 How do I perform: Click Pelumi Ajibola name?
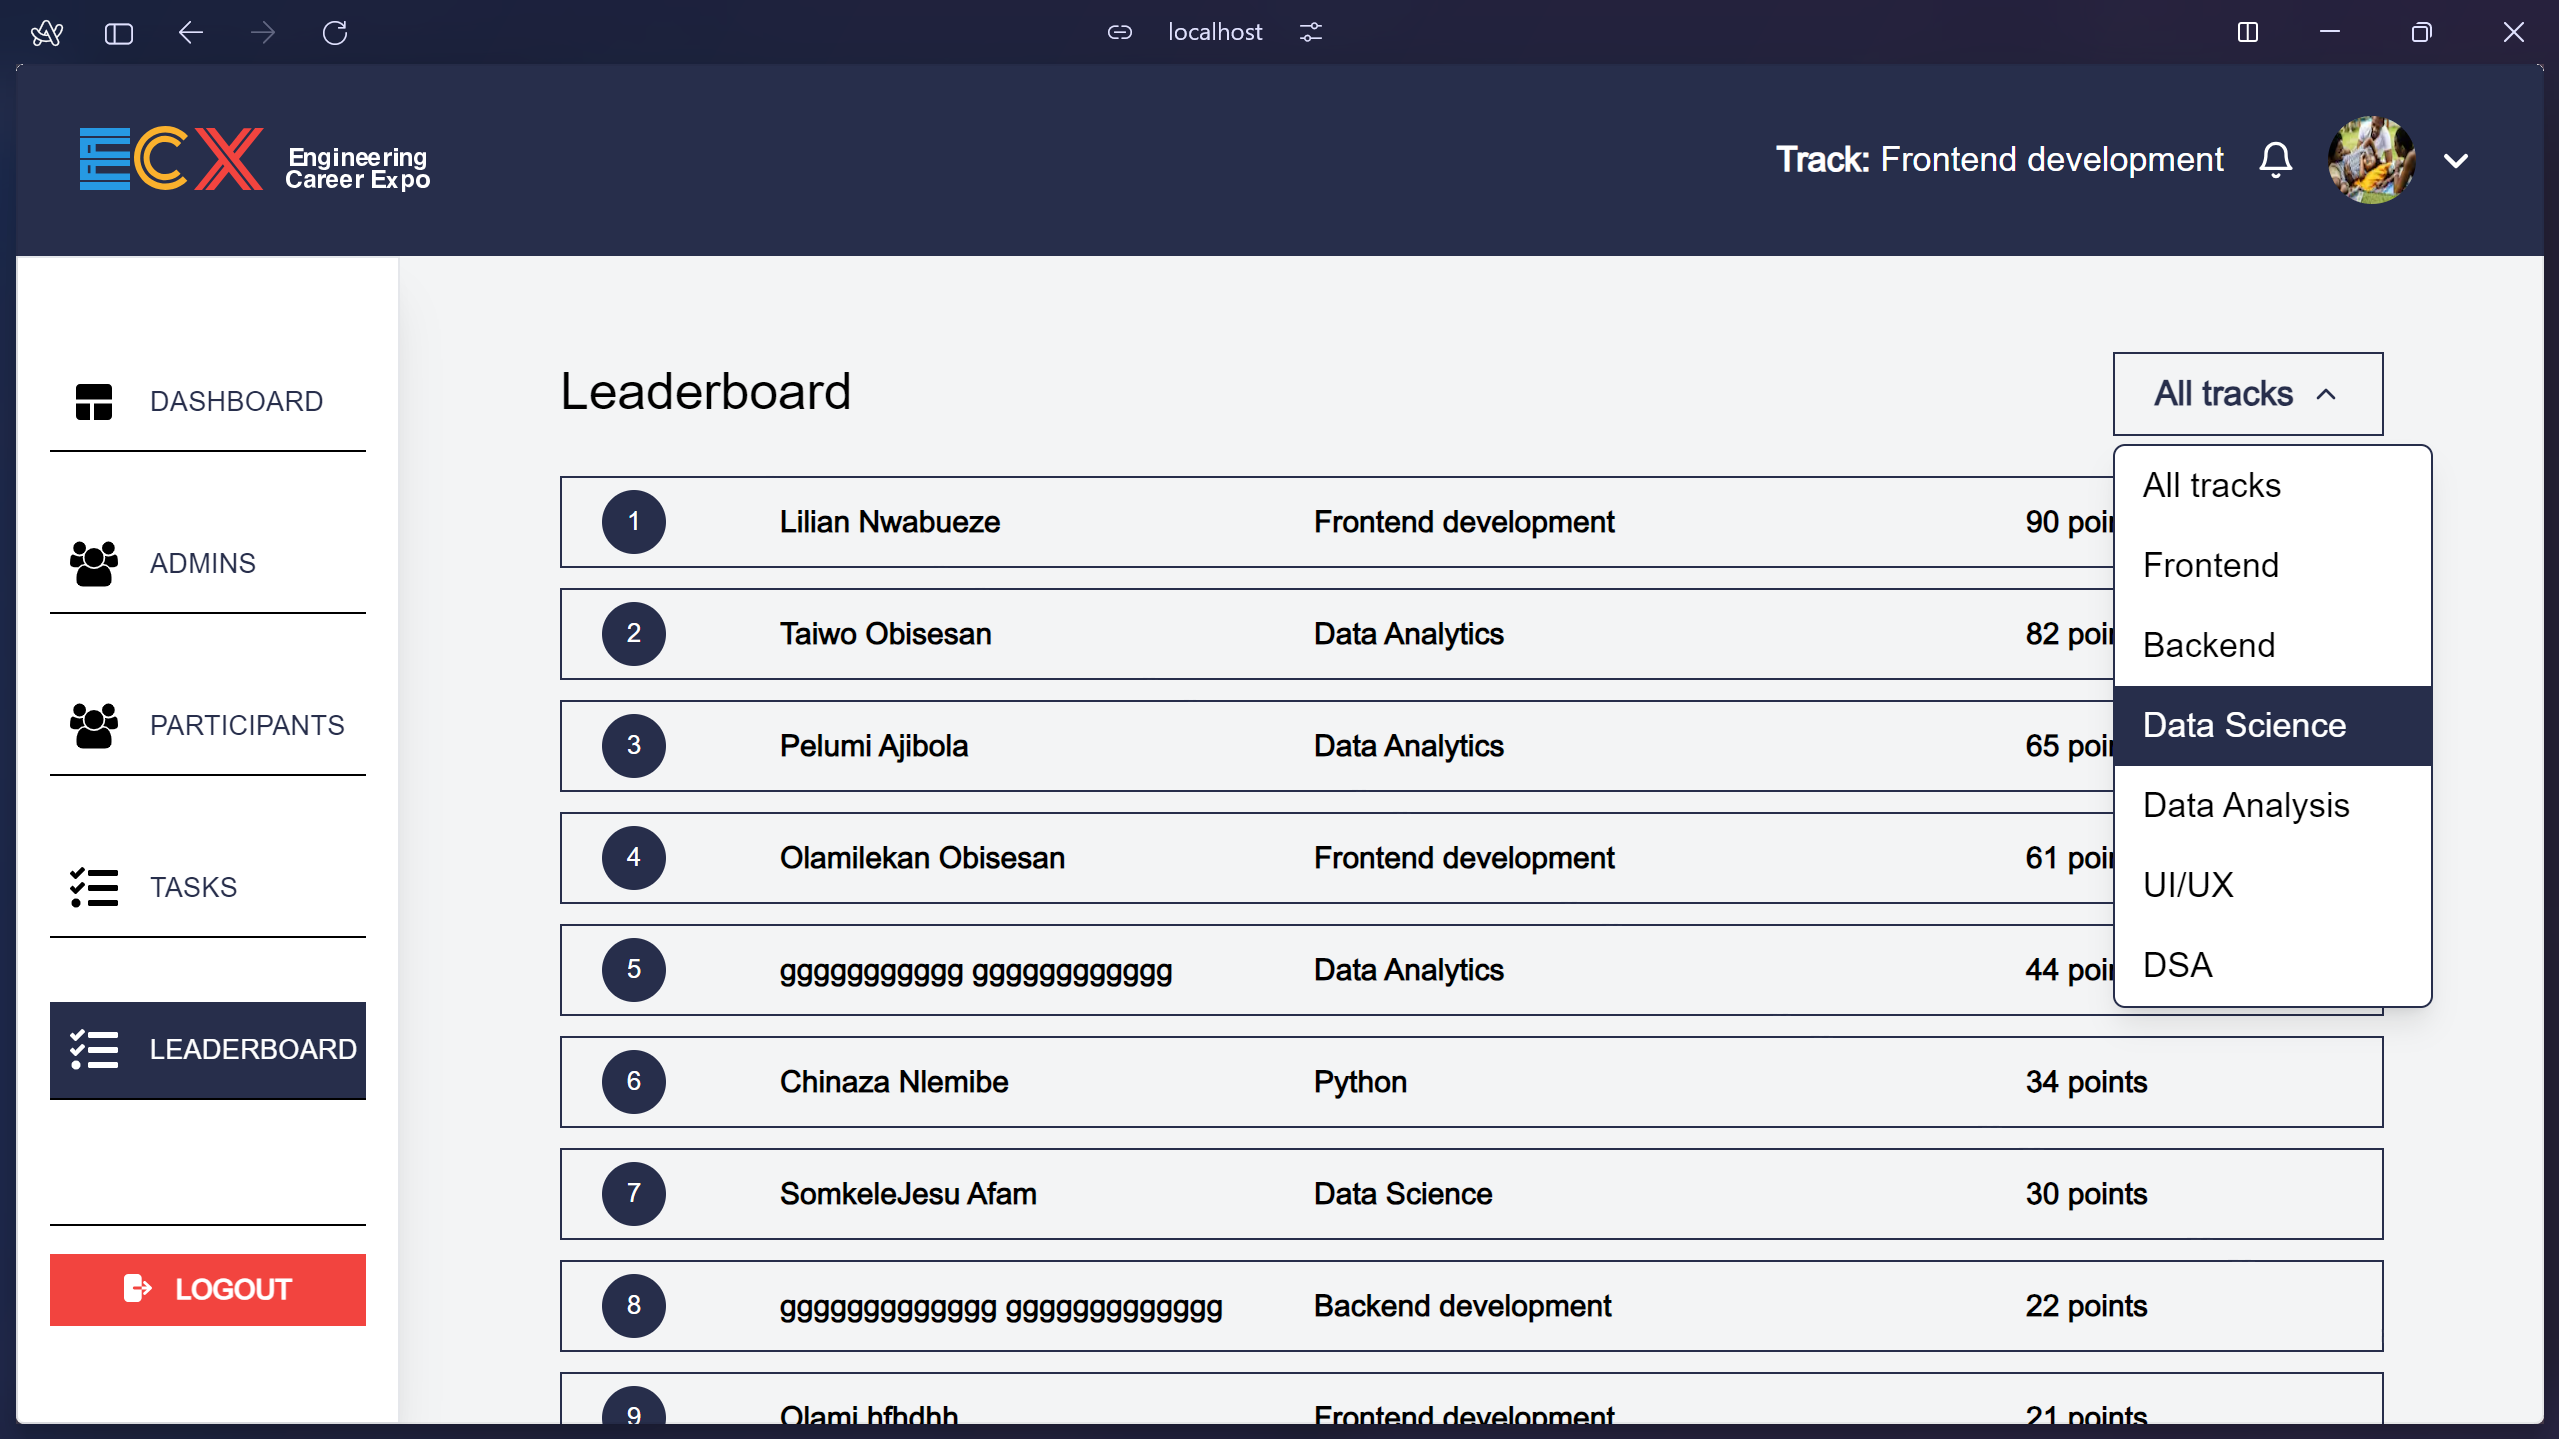874,746
